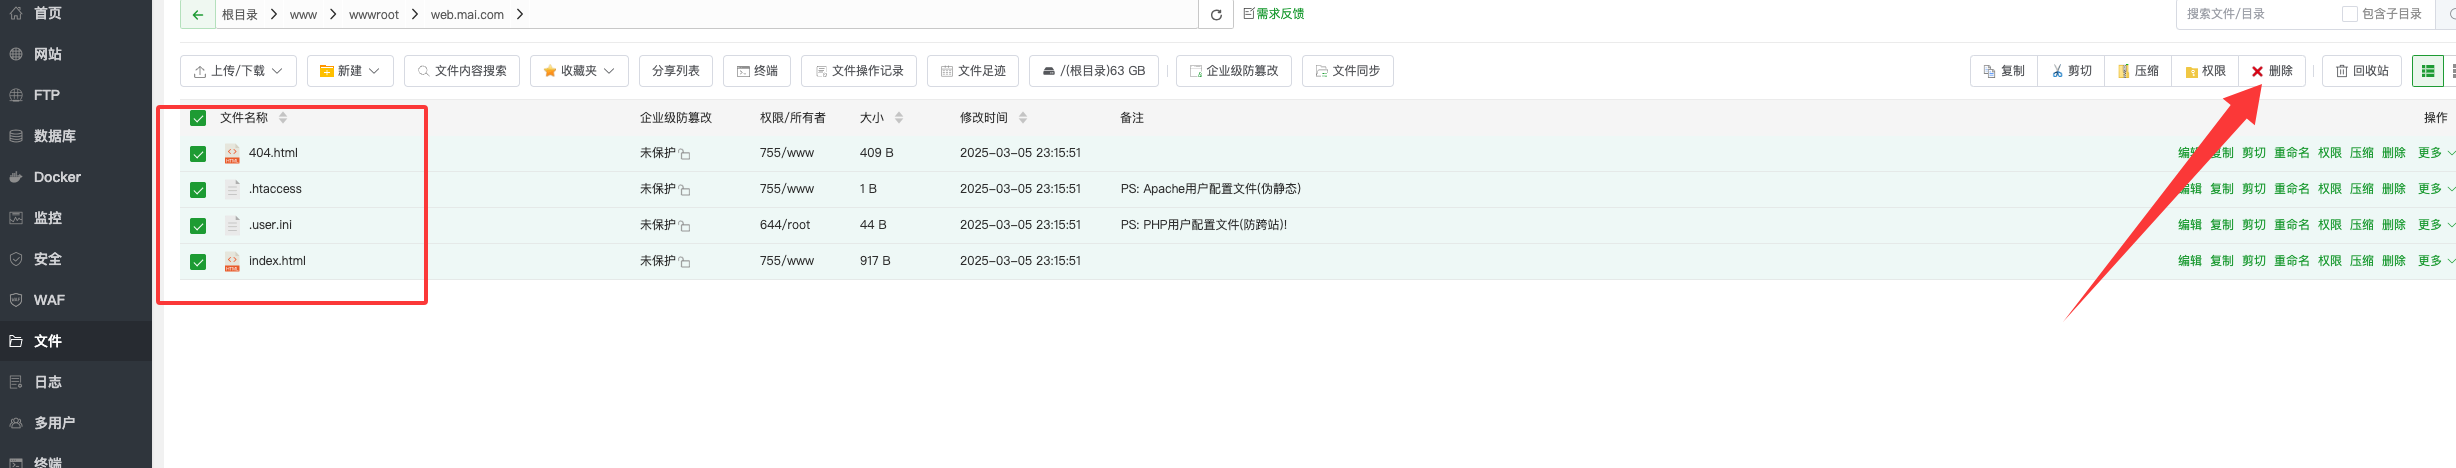Open the 回收站 recycle bin

[2361, 71]
